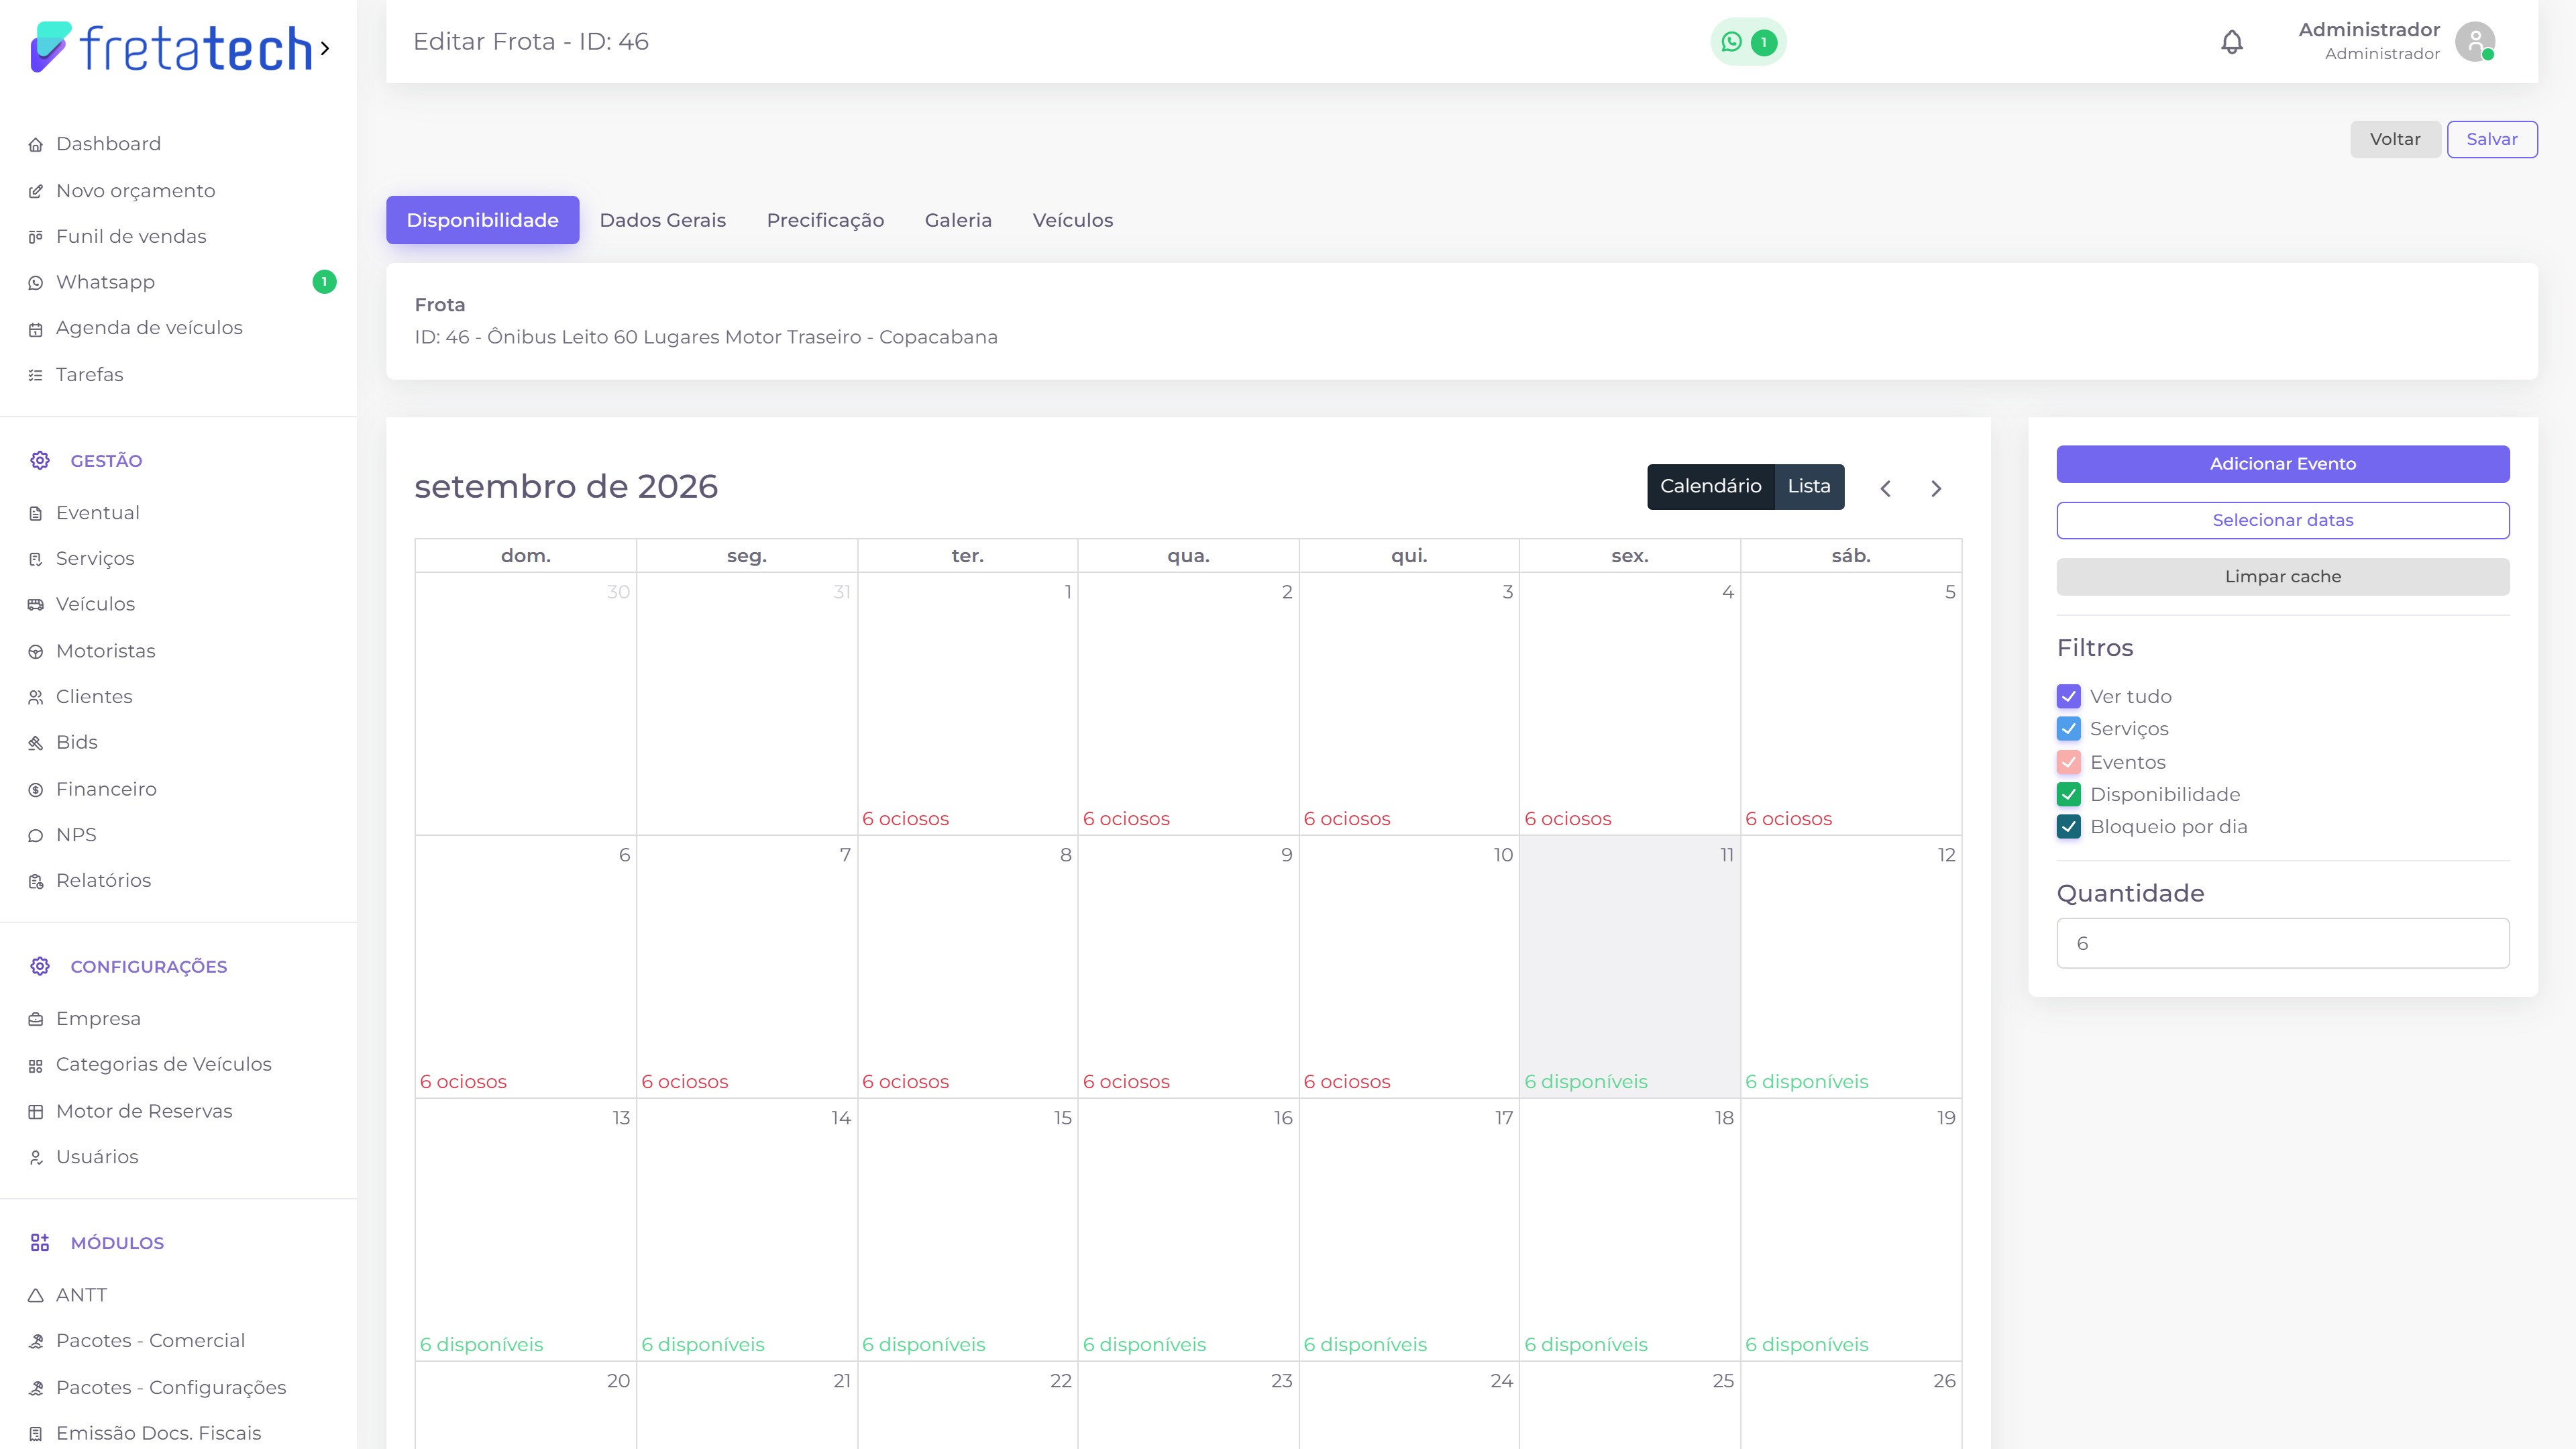Open the Administrador user avatar
2576x1449 pixels.
tap(2474, 42)
